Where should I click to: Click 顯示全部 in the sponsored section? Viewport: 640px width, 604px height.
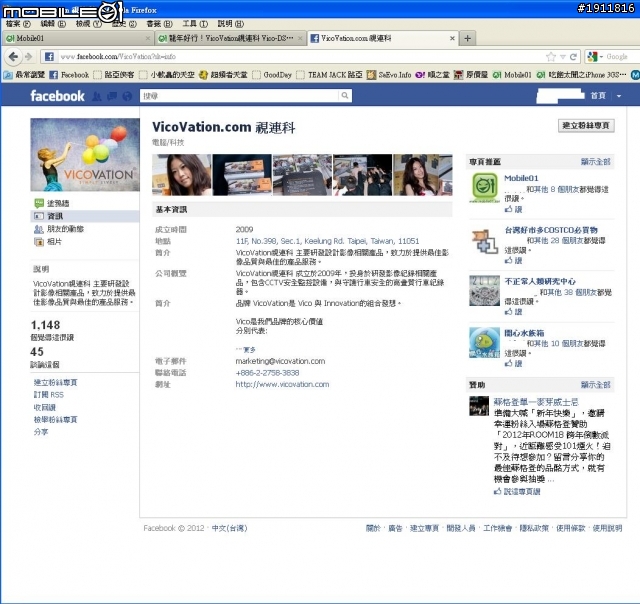point(596,385)
